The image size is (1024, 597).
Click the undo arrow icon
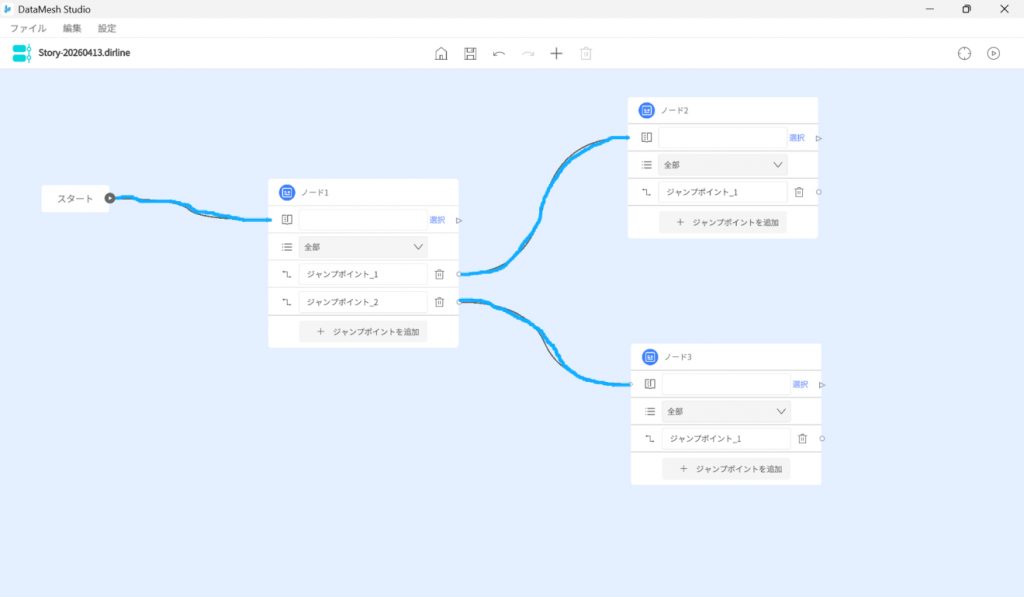[499, 53]
